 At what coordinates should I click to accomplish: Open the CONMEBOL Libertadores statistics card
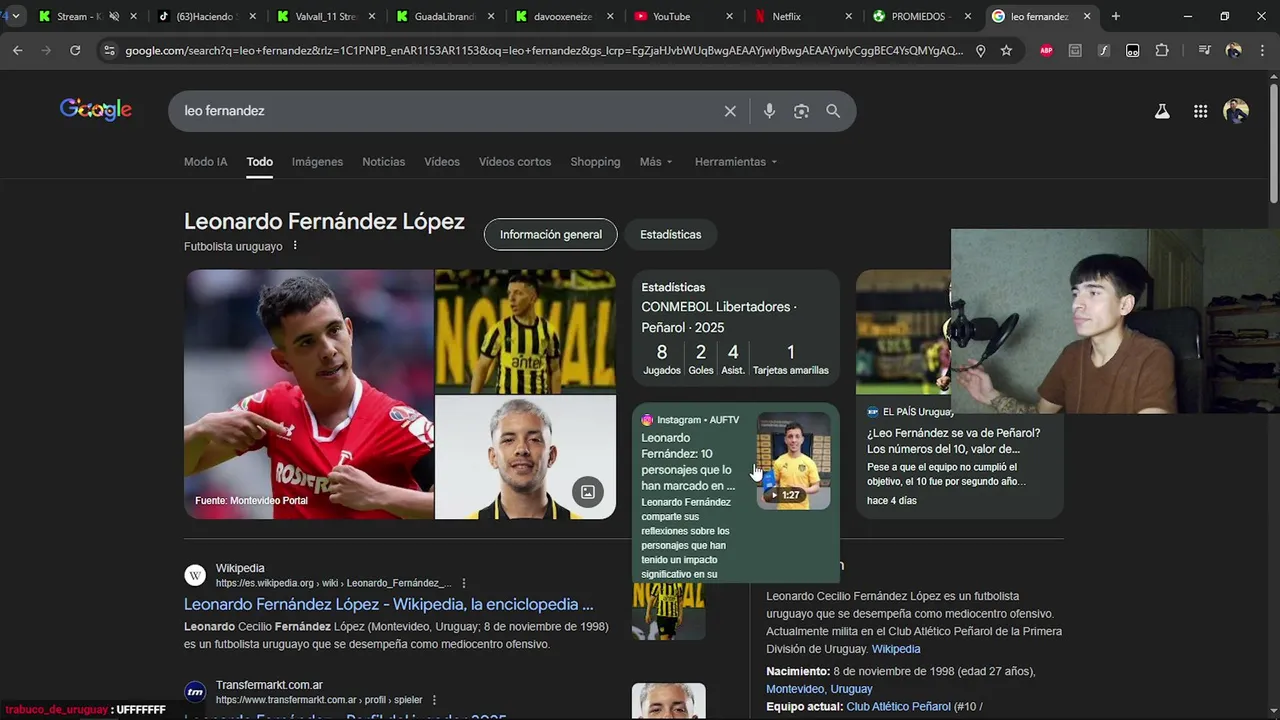[736, 327]
